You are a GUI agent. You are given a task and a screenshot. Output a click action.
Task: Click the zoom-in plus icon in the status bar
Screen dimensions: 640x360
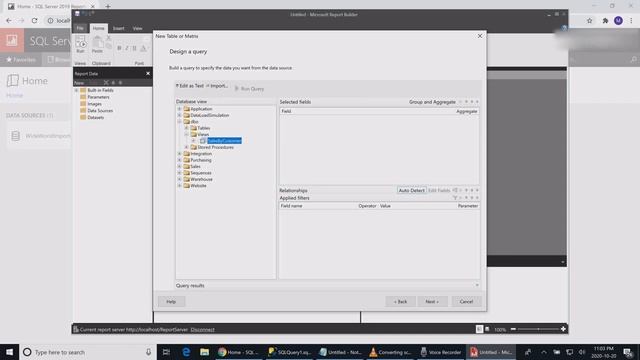coord(563,329)
